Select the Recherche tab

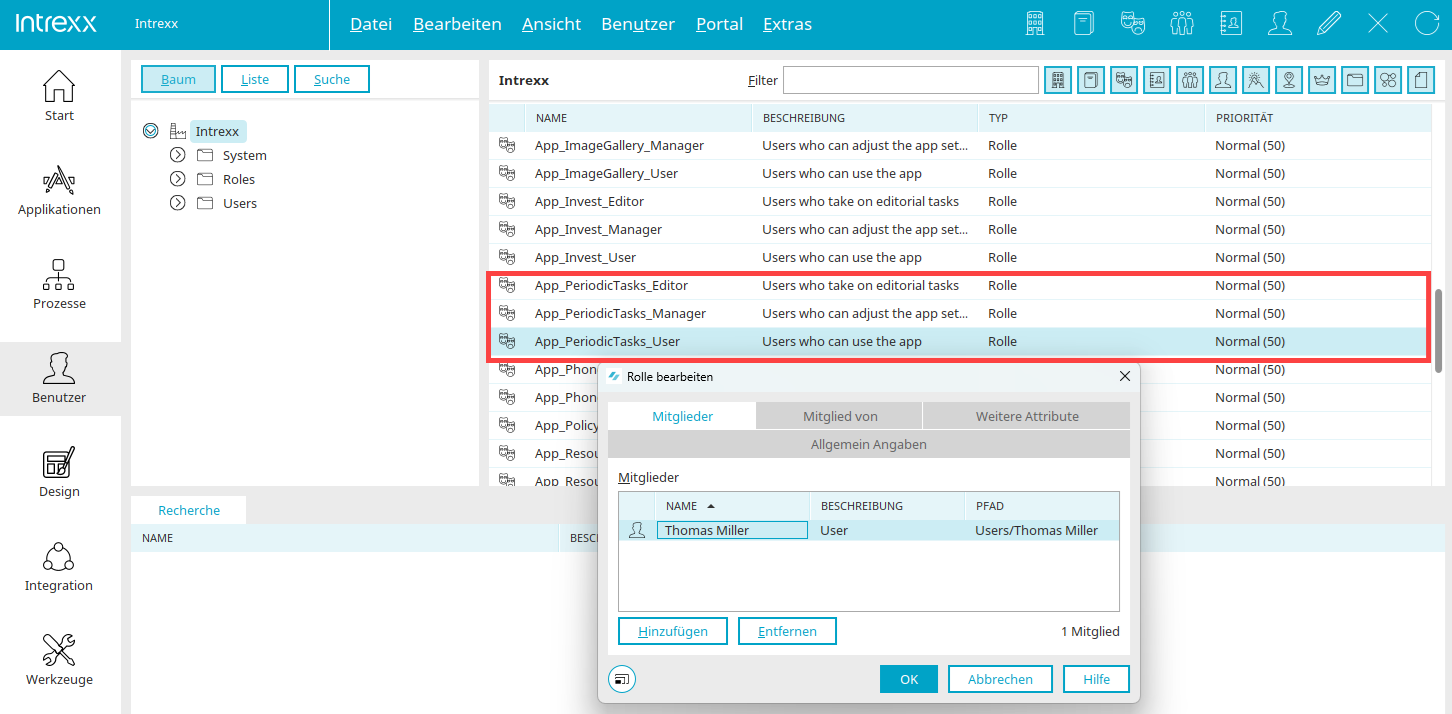tap(189, 510)
